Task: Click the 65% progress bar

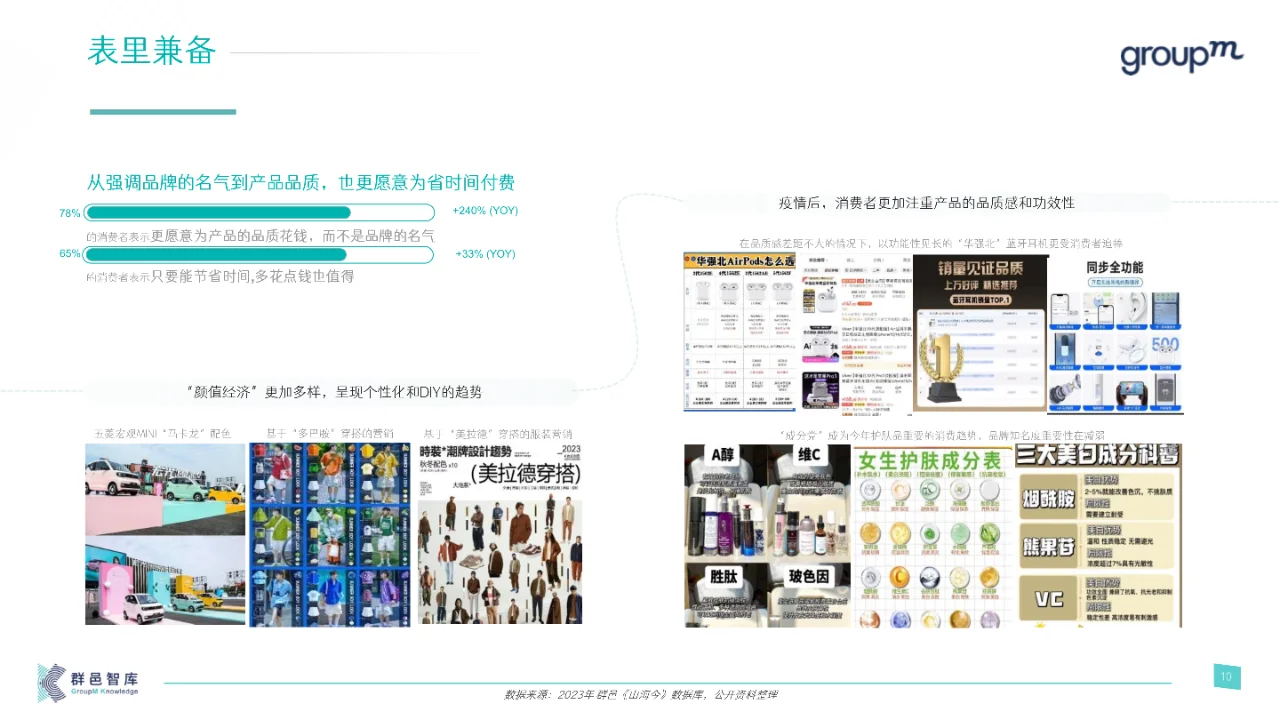Action: pos(259,254)
